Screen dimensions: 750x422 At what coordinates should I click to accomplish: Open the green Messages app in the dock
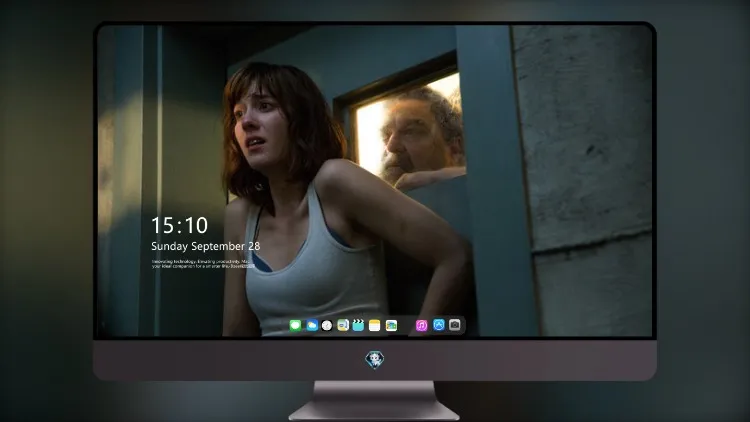[295, 326]
